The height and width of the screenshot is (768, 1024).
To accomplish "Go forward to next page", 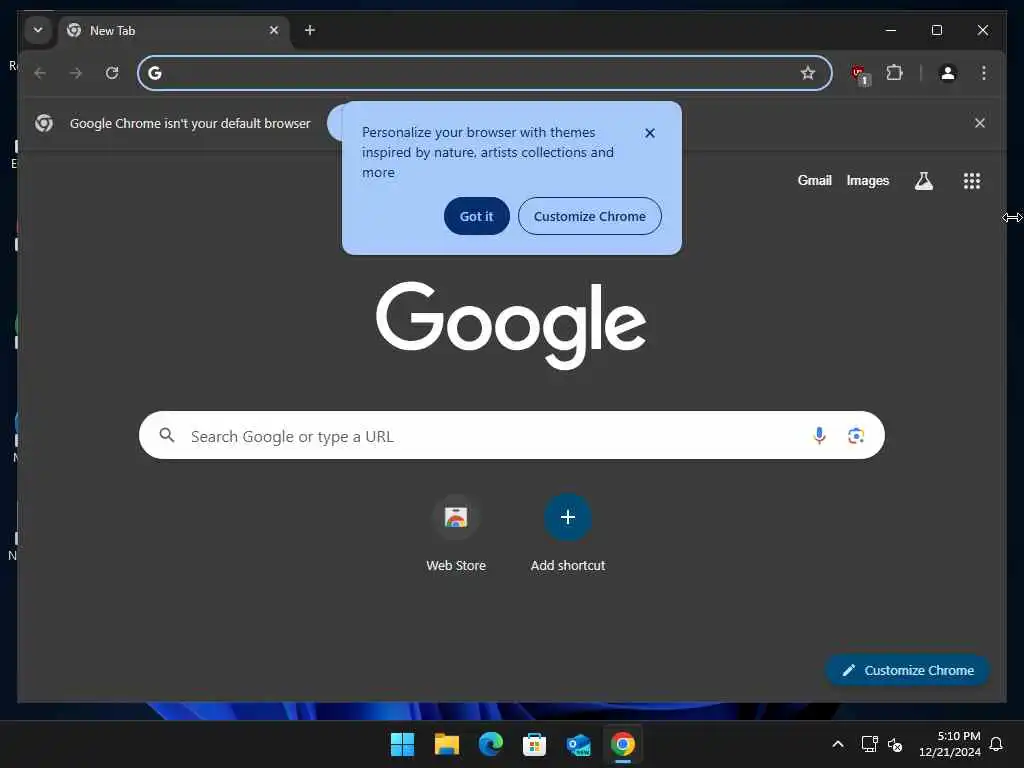I will point(76,72).
